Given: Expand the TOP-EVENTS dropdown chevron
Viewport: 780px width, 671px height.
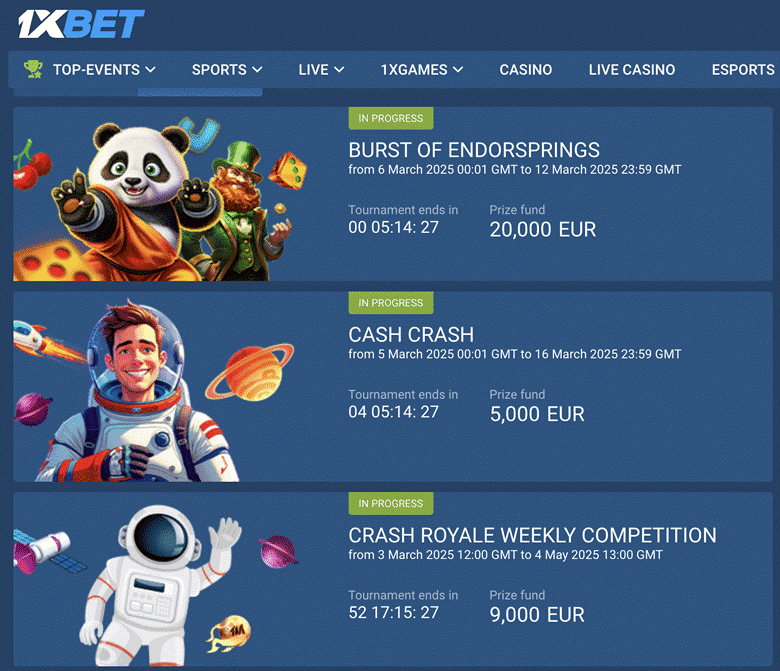Looking at the screenshot, I should (150, 70).
